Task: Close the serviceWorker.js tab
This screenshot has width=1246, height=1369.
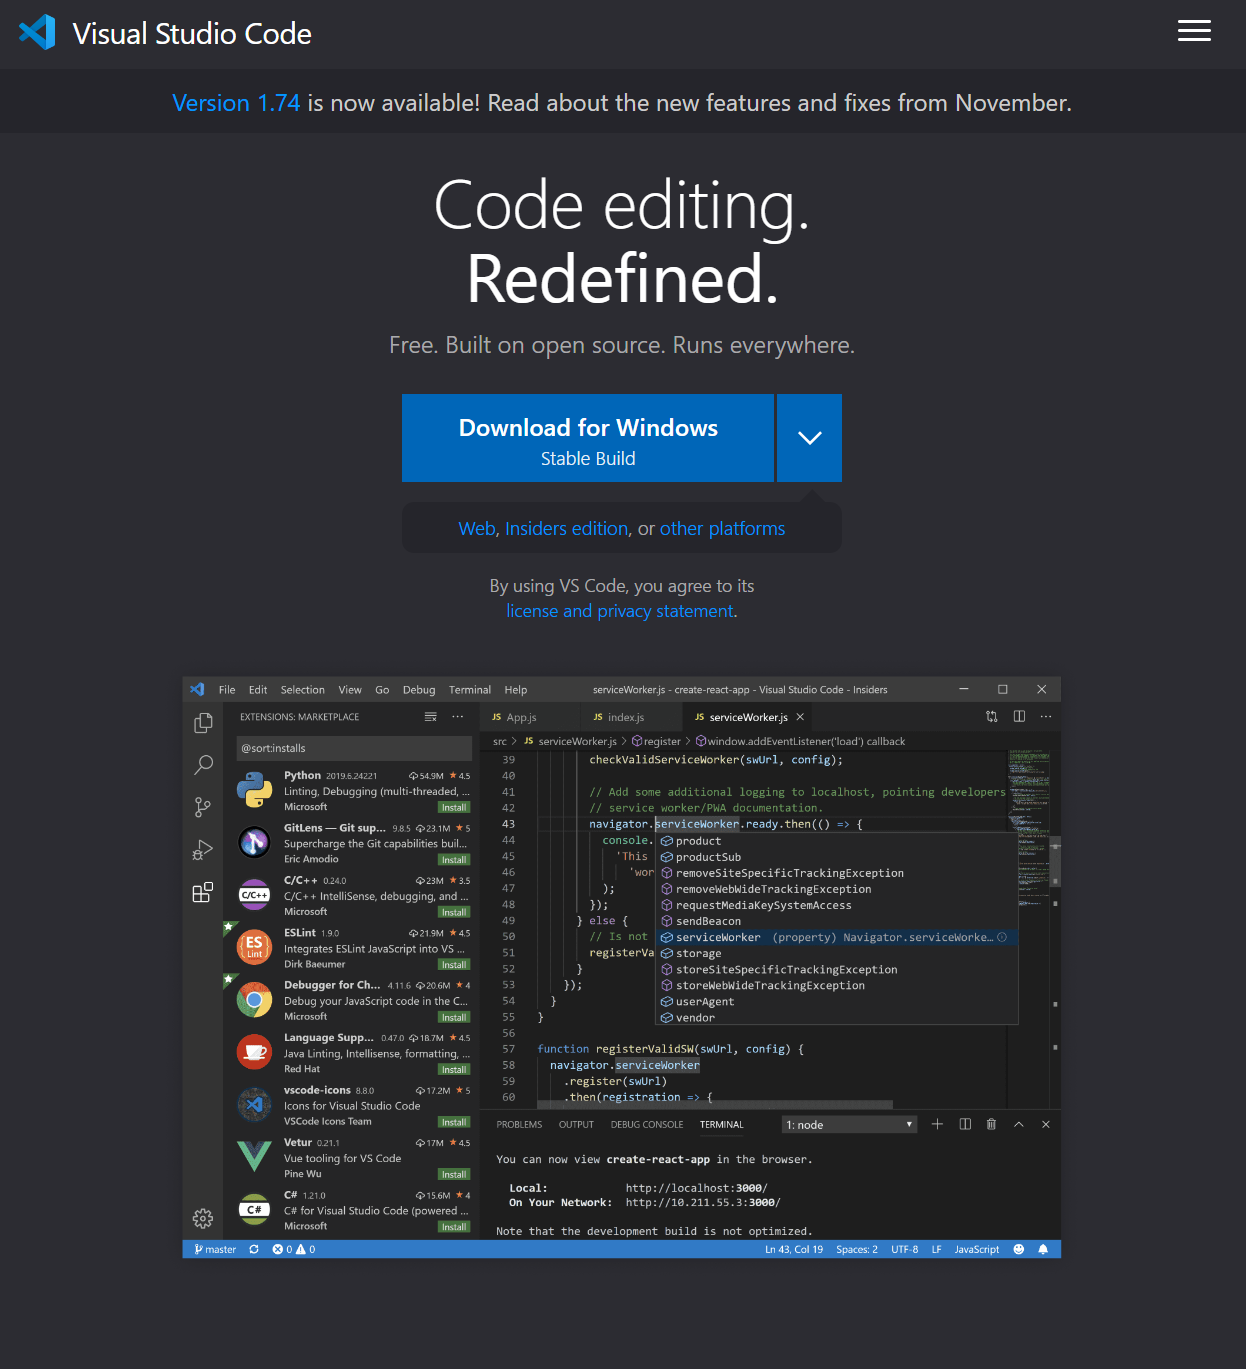Action: click(x=800, y=717)
